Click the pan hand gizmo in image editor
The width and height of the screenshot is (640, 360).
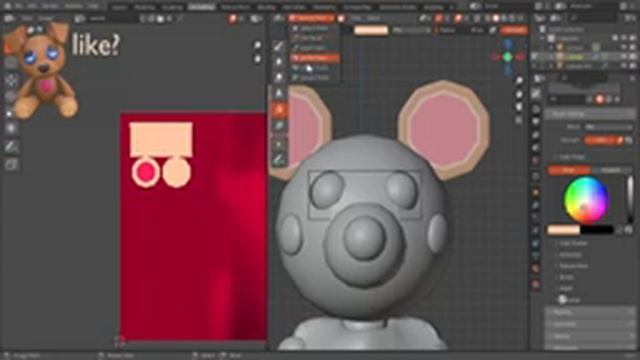coord(257,60)
